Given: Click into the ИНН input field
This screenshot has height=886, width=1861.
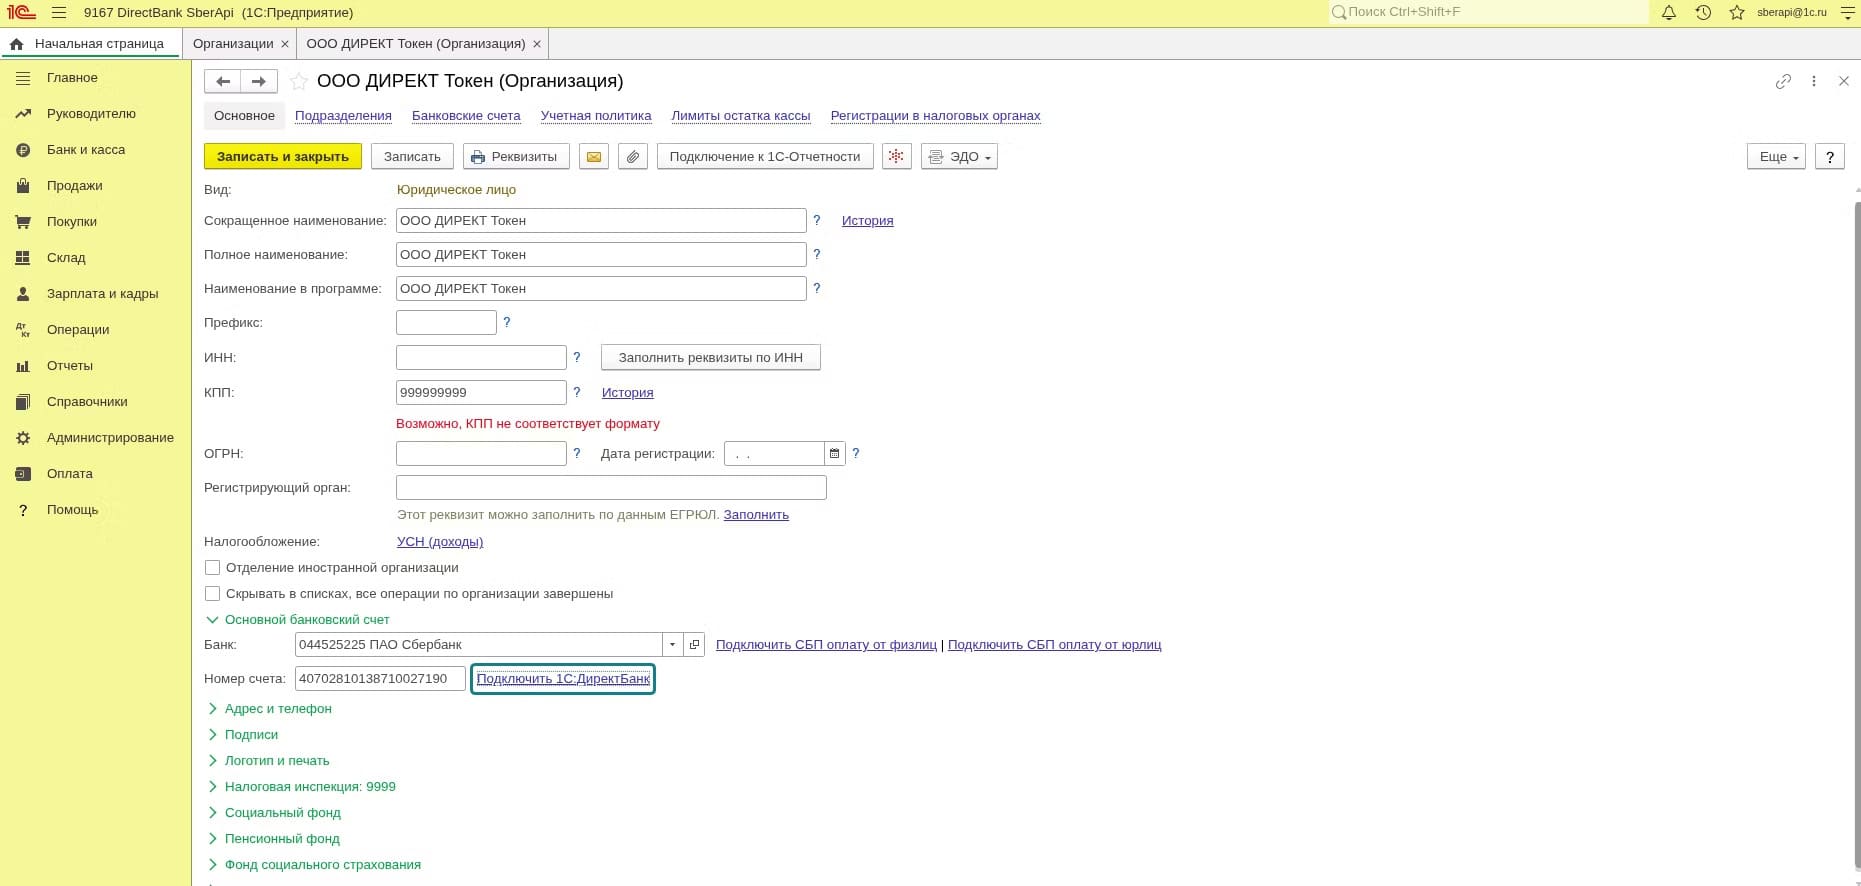Looking at the screenshot, I should (x=481, y=358).
